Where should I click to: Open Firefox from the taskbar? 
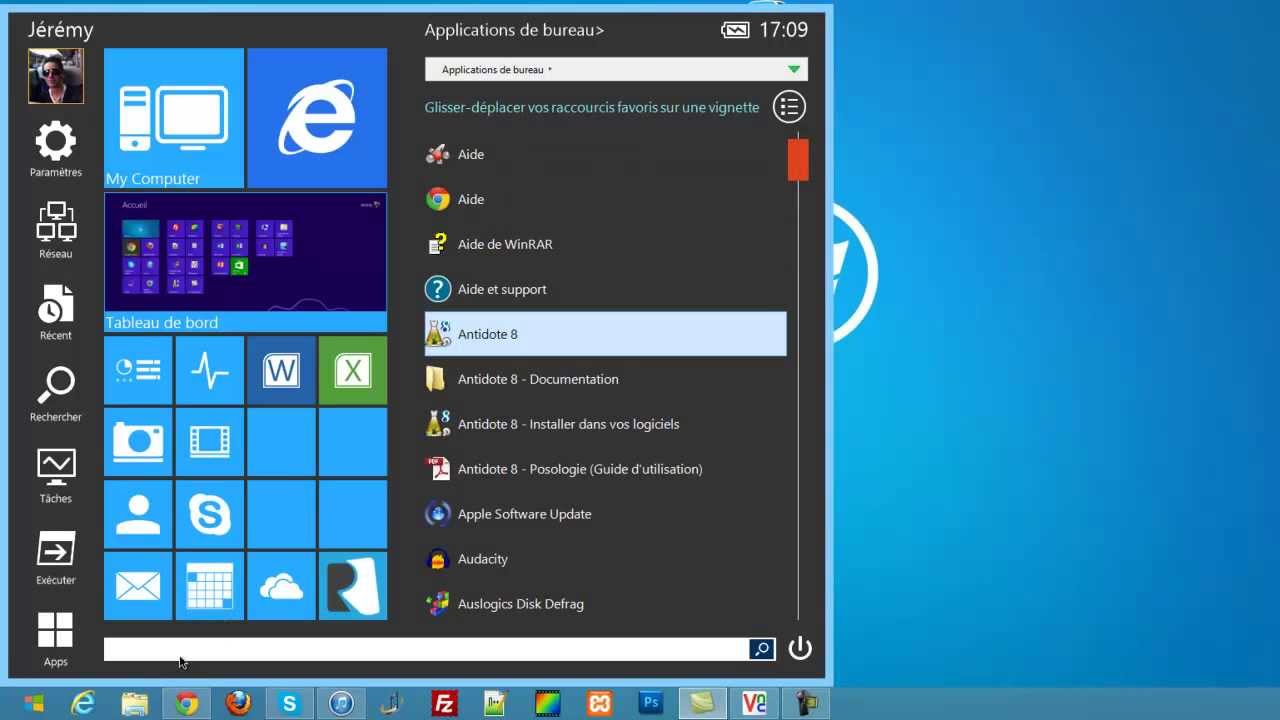pyautogui.click(x=238, y=704)
